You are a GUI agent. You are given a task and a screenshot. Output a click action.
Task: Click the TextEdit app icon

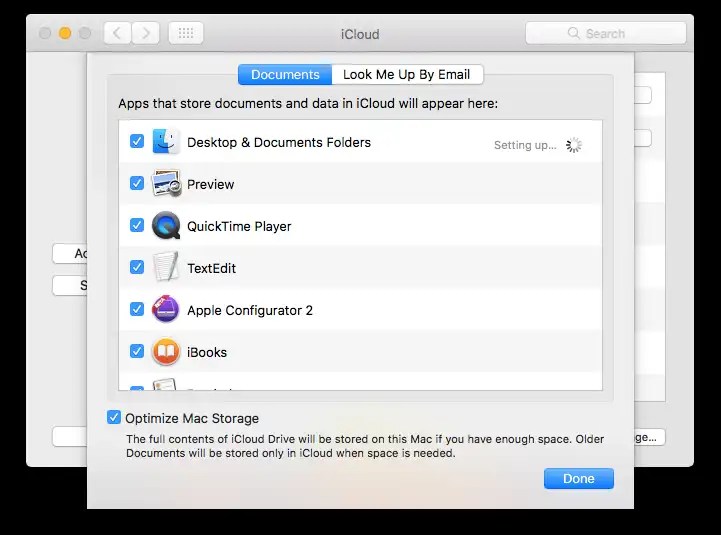[166, 267]
